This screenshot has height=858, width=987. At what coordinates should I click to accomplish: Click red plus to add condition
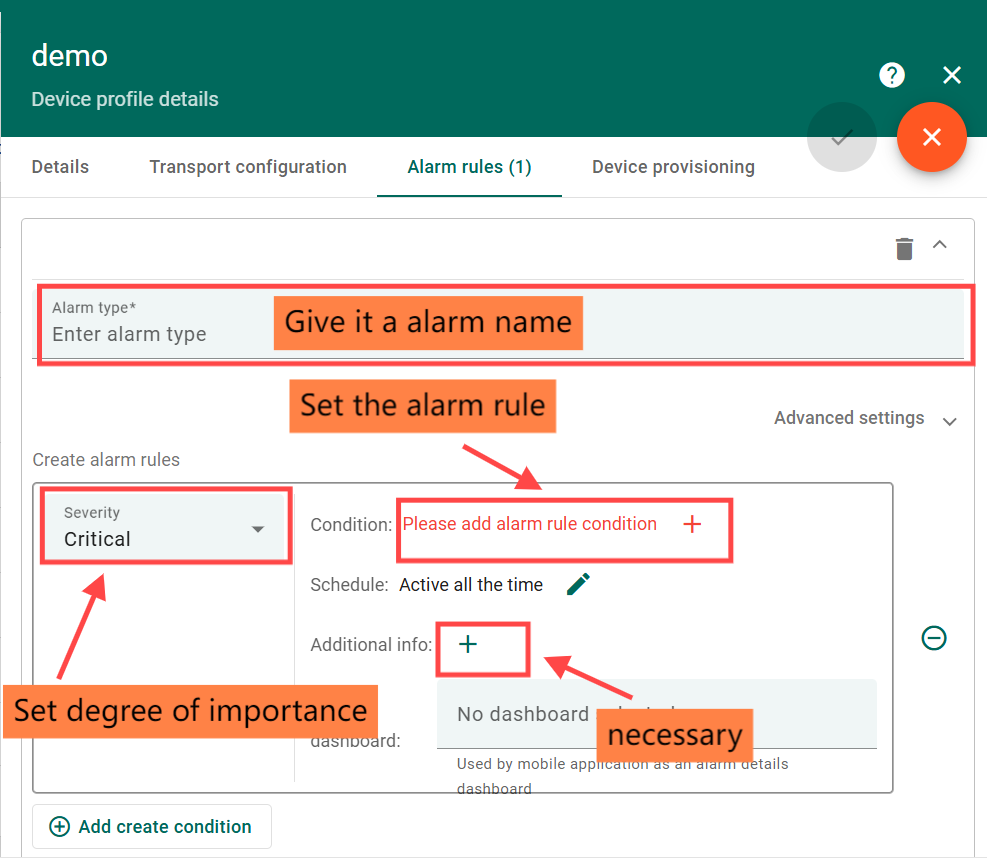[692, 524]
